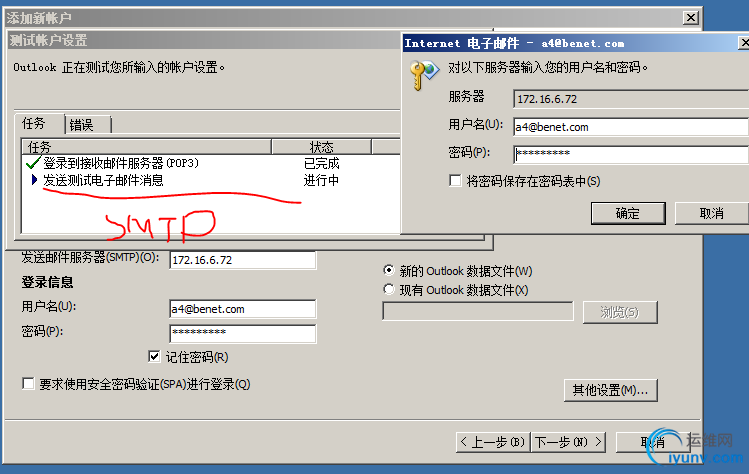
Task: Click the password field in the credentials dialog
Action: [x=631, y=154]
